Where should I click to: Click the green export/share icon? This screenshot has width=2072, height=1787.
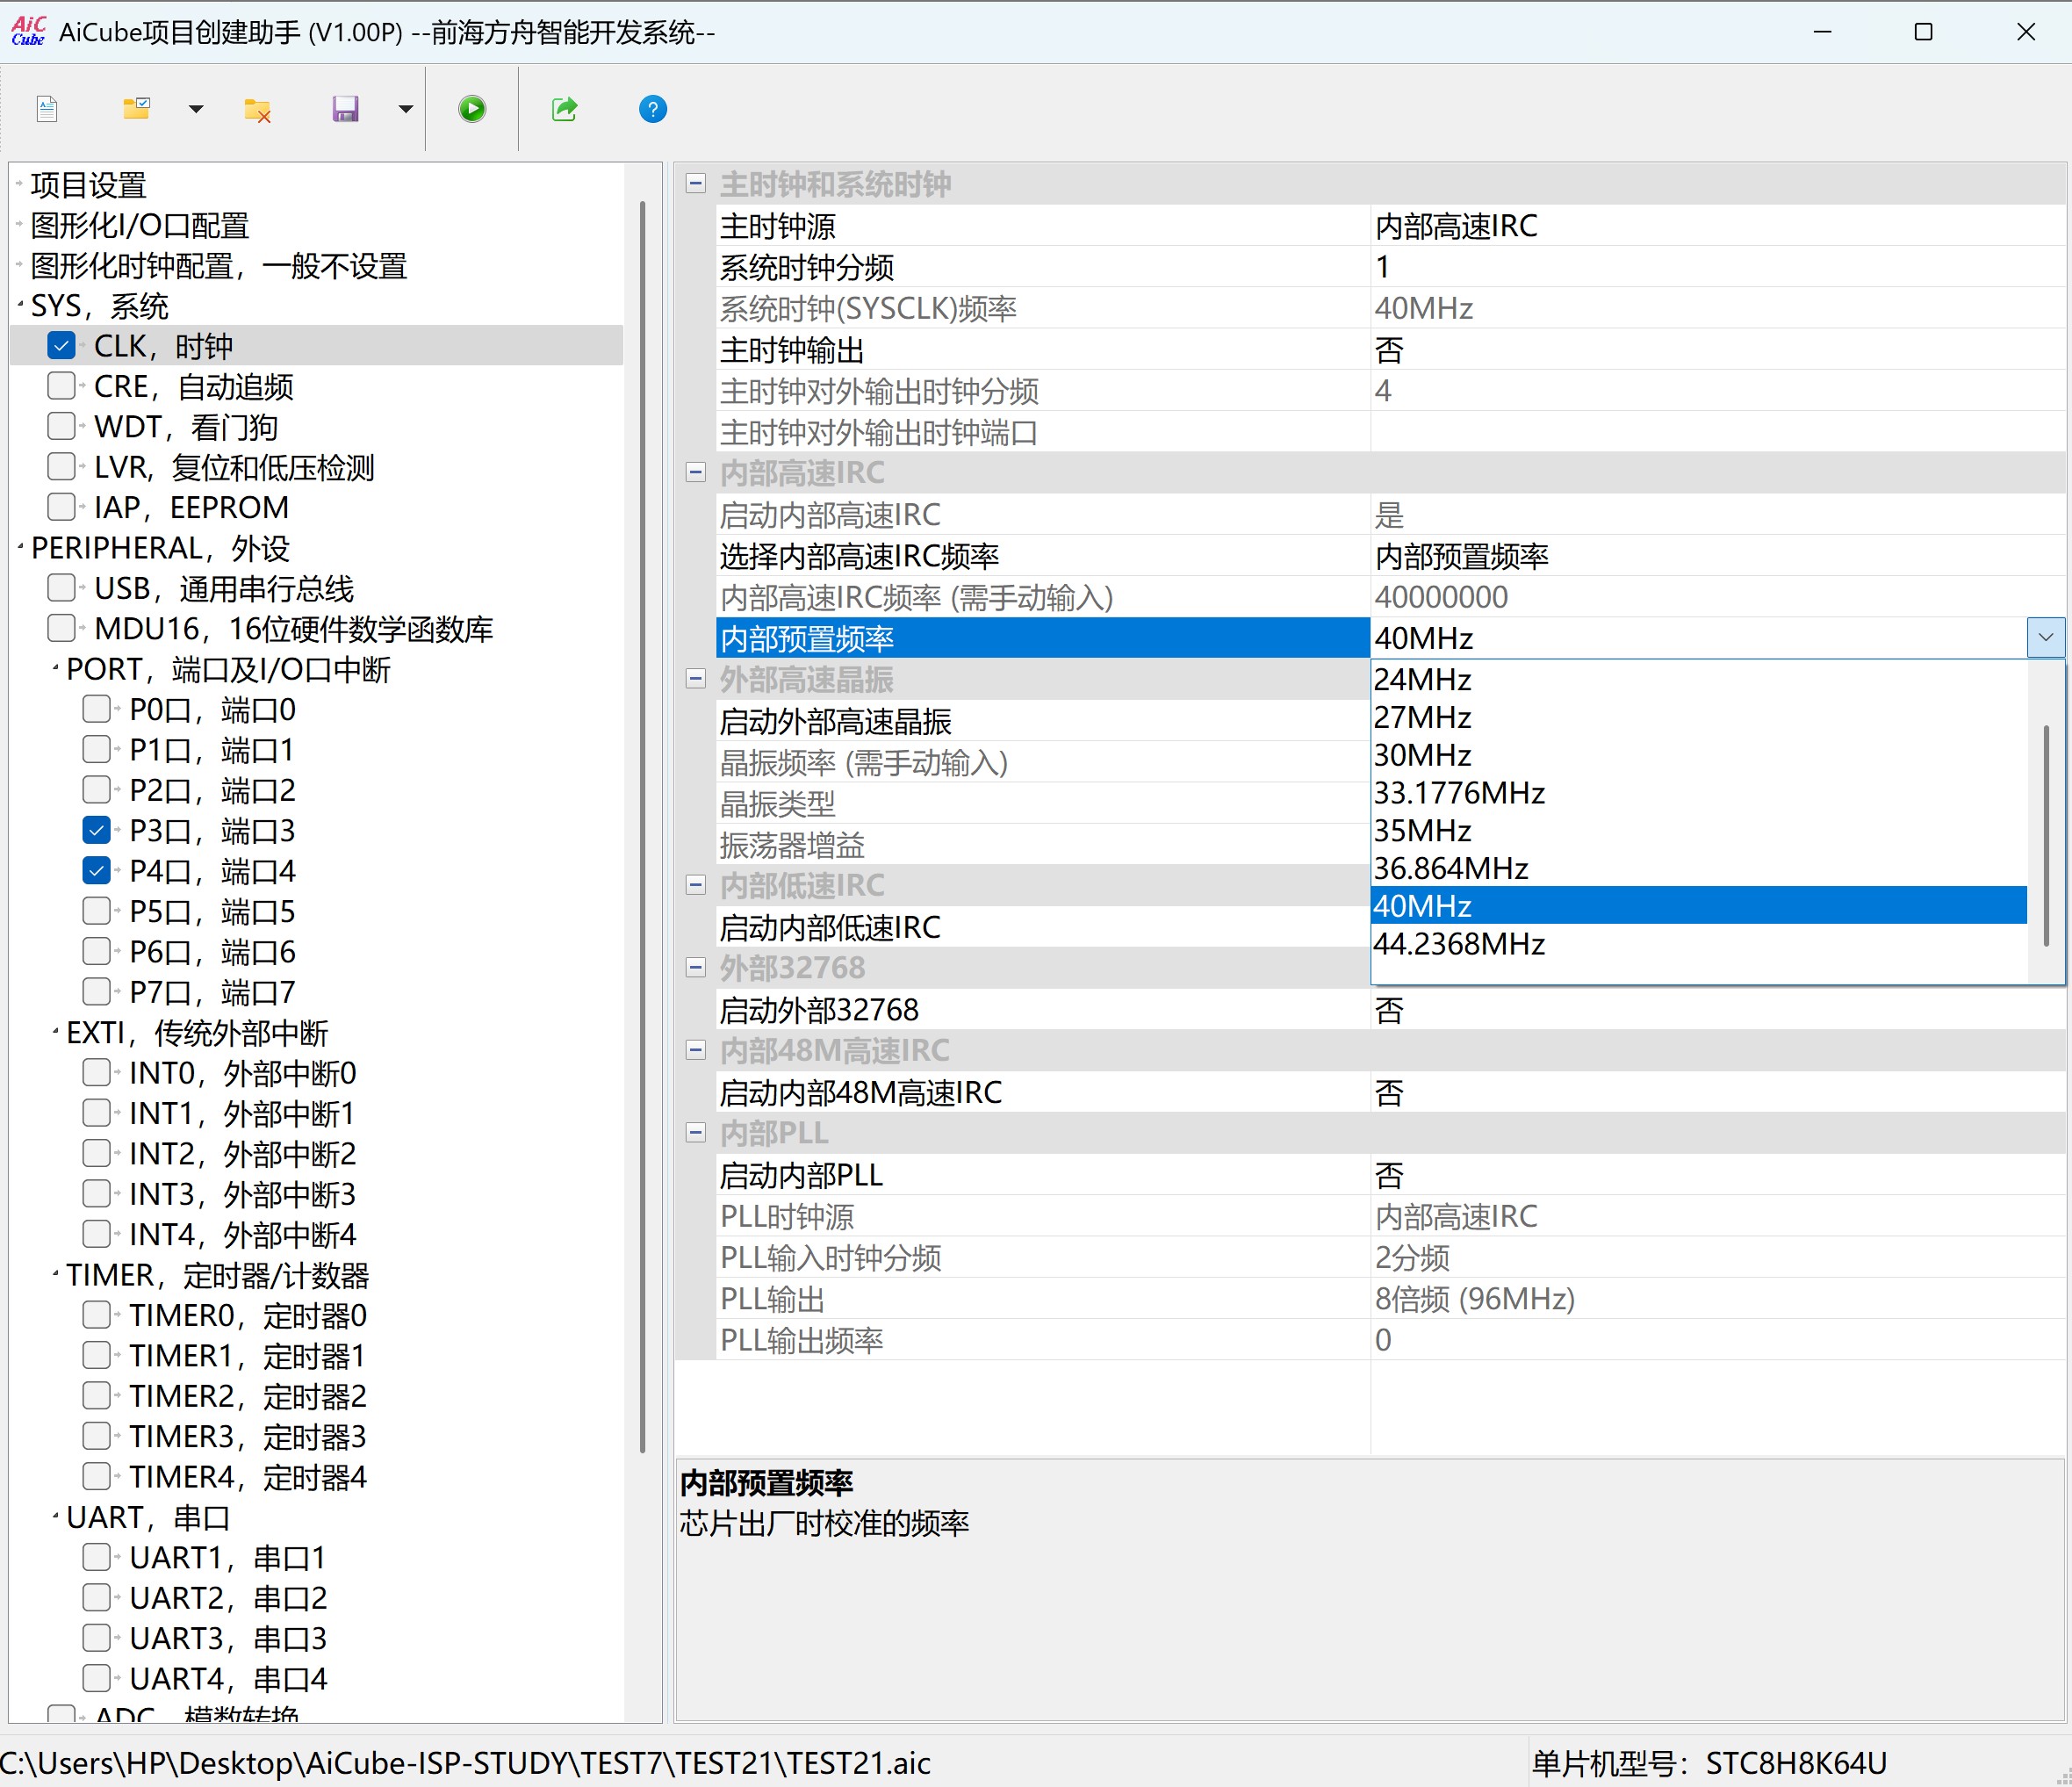(565, 109)
